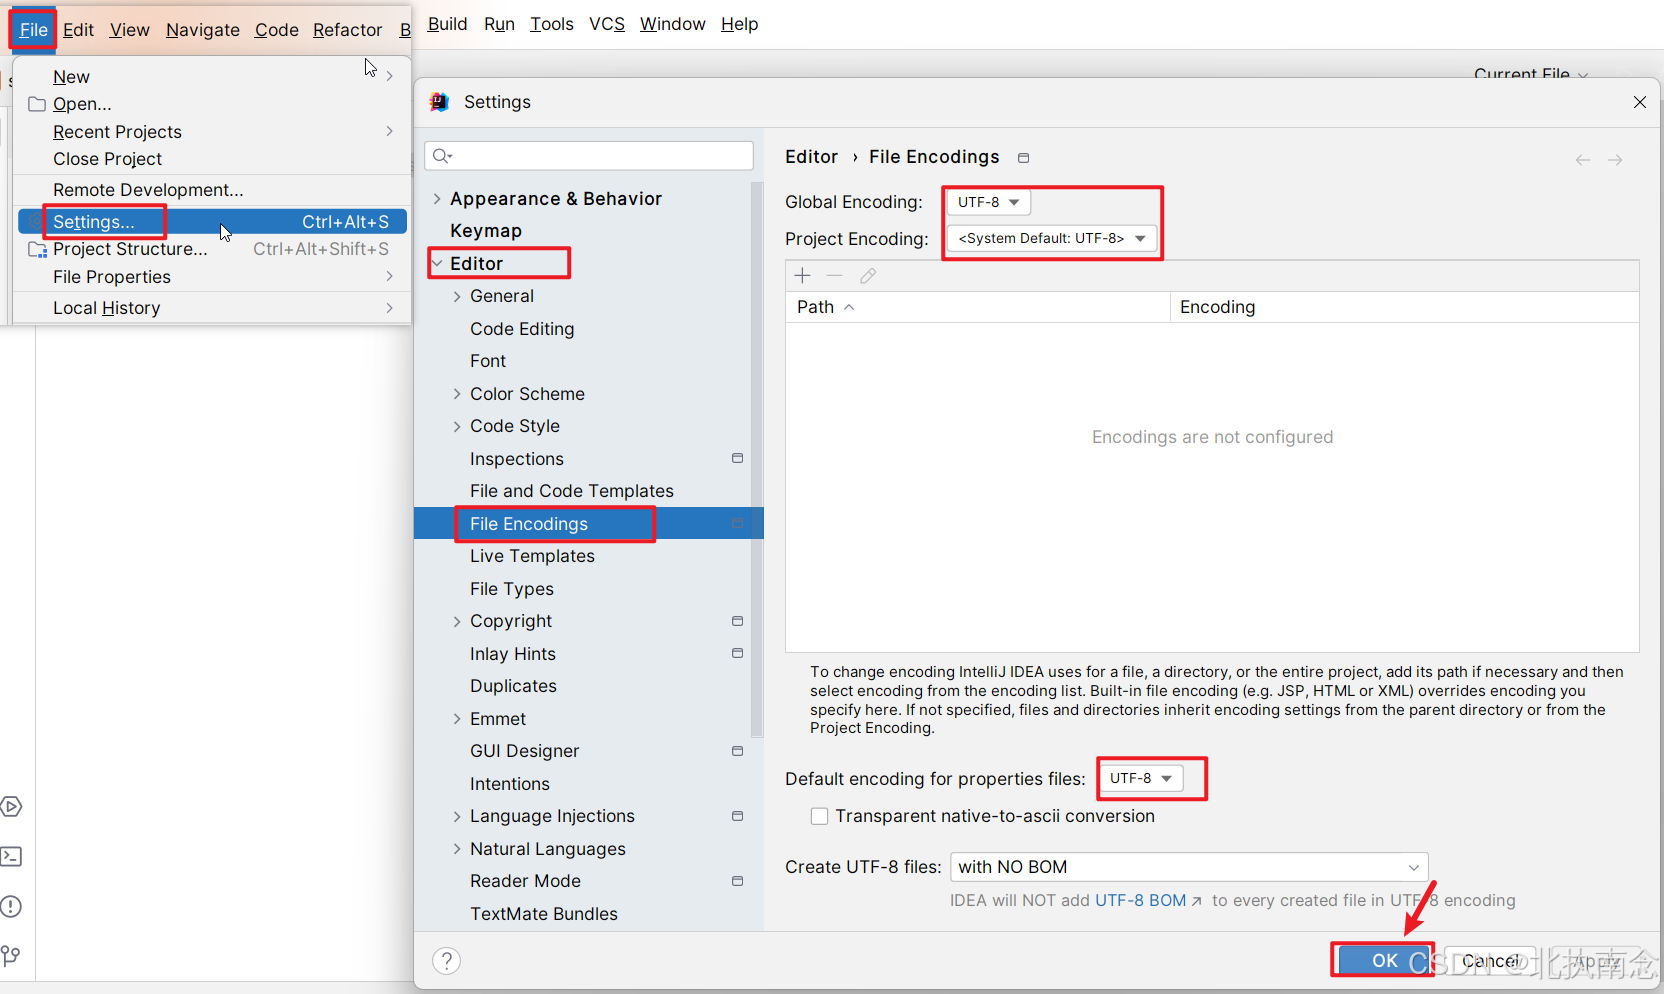This screenshot has height=994, width=1664.
Task: Open the Global Encoding dropdown
Action: coord(988,202)
